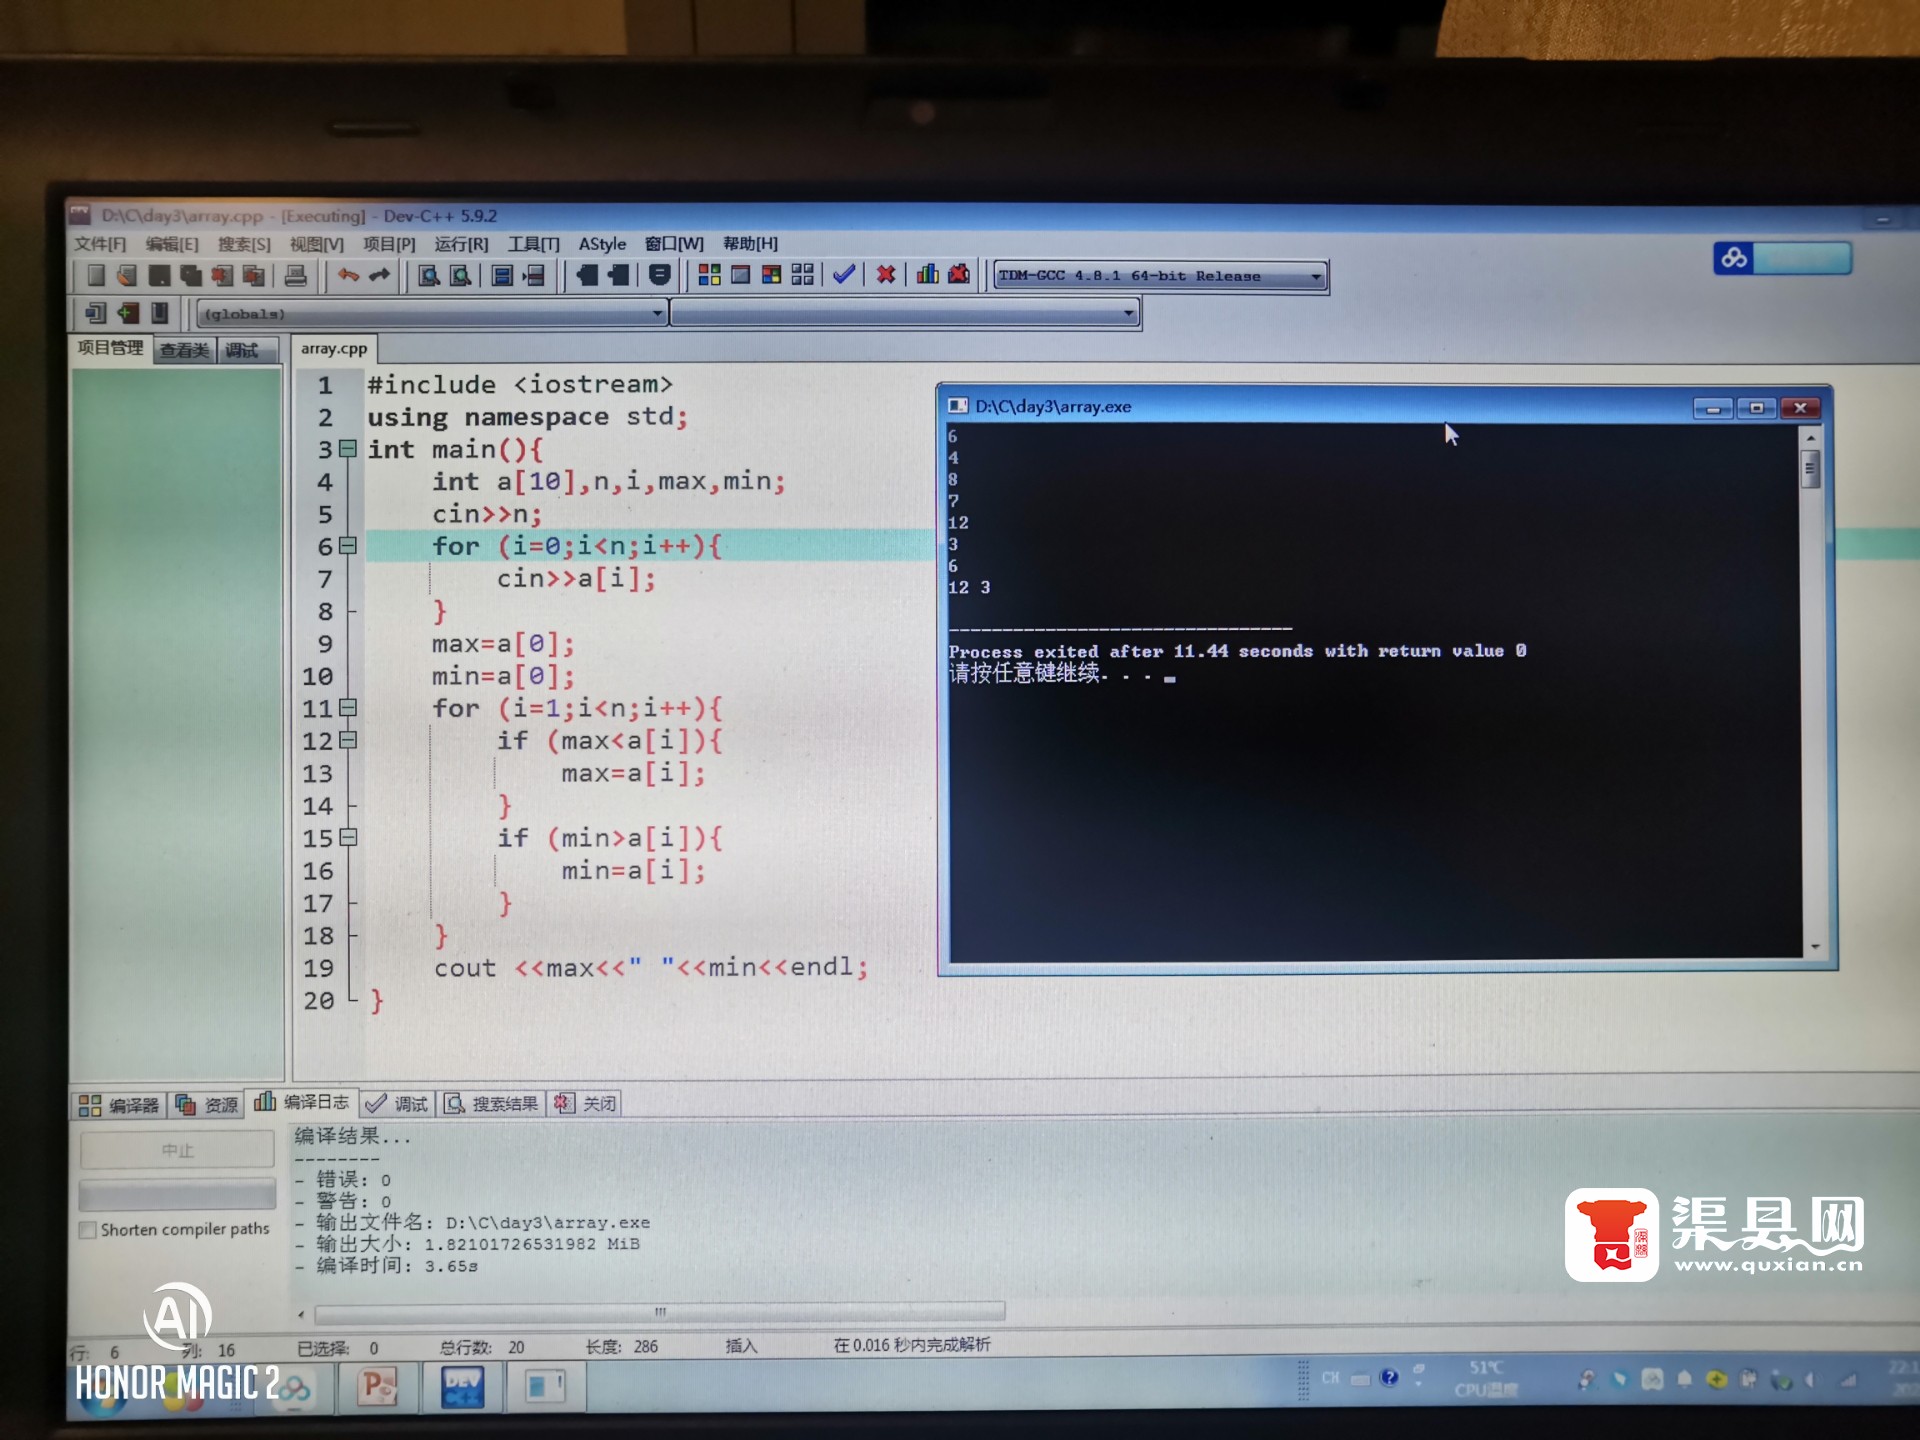Open Find using the magnifier icon
This screenshot has width=1920, height=1440.
coord(427,275)
